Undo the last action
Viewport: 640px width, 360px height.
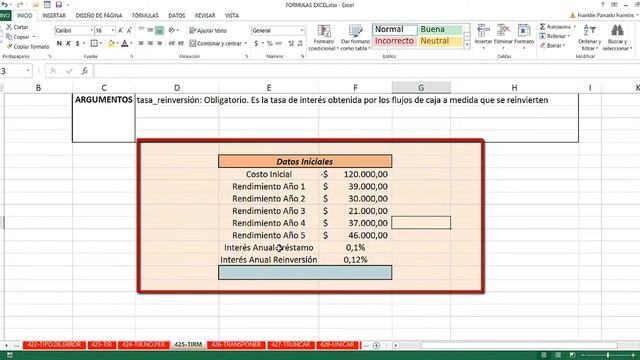(x=5, y=4)
